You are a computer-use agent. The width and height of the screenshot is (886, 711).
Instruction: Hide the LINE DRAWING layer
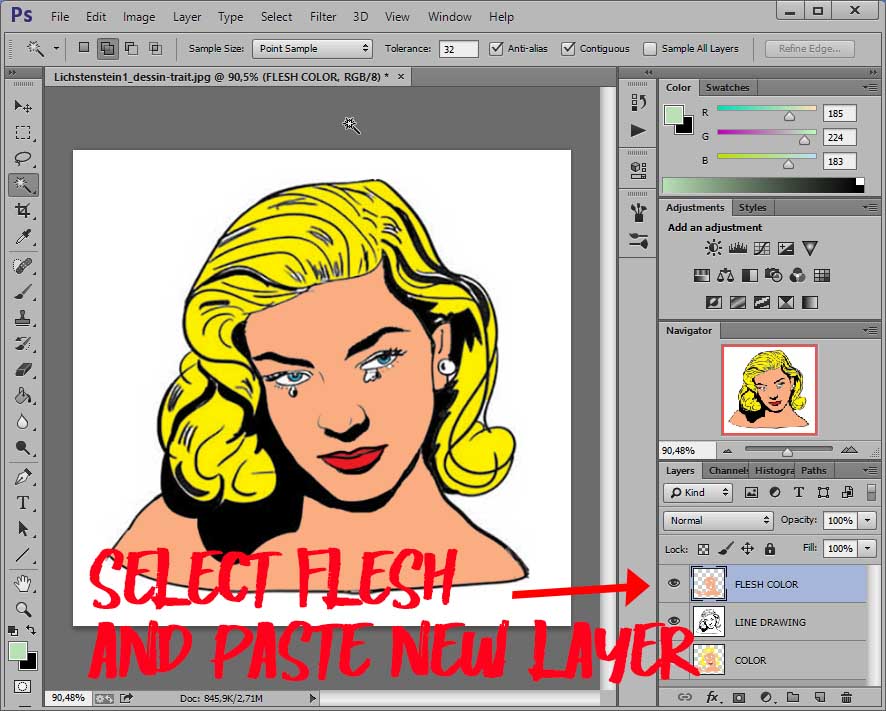point(674,621)
